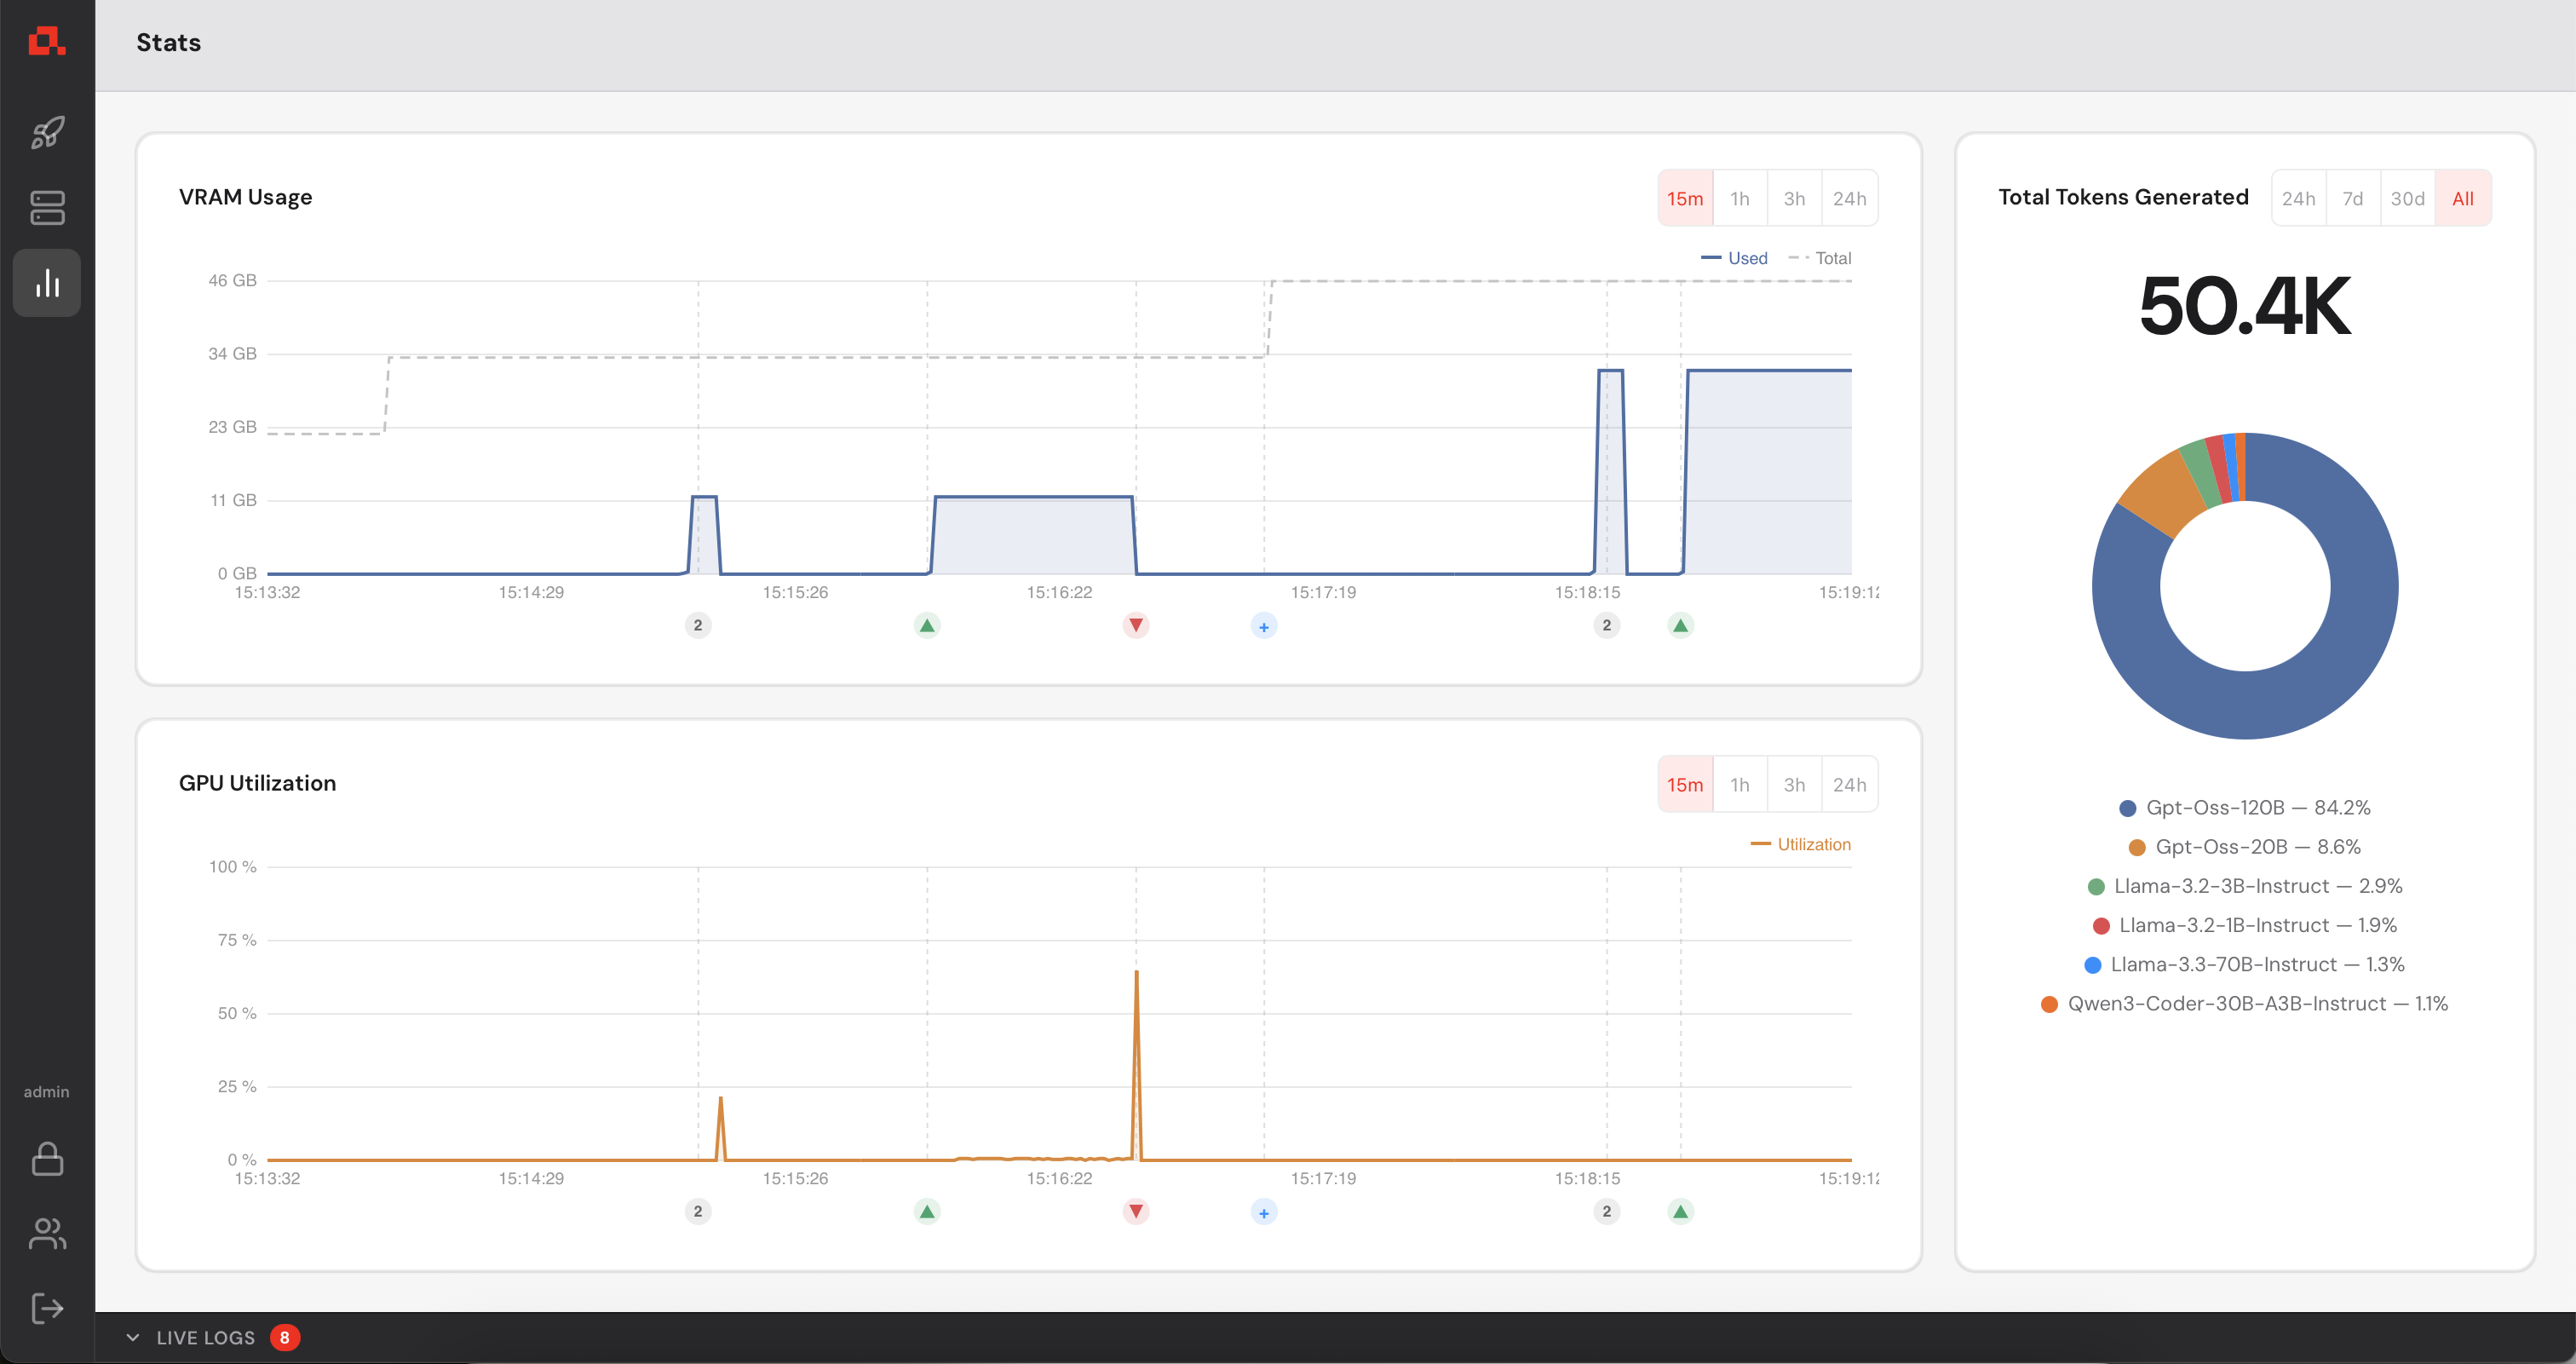The width and height of the screenshot is (2576, 1364).
Task: Click the logout icon at sidebar bottom
Action: tap(47, 1308)
